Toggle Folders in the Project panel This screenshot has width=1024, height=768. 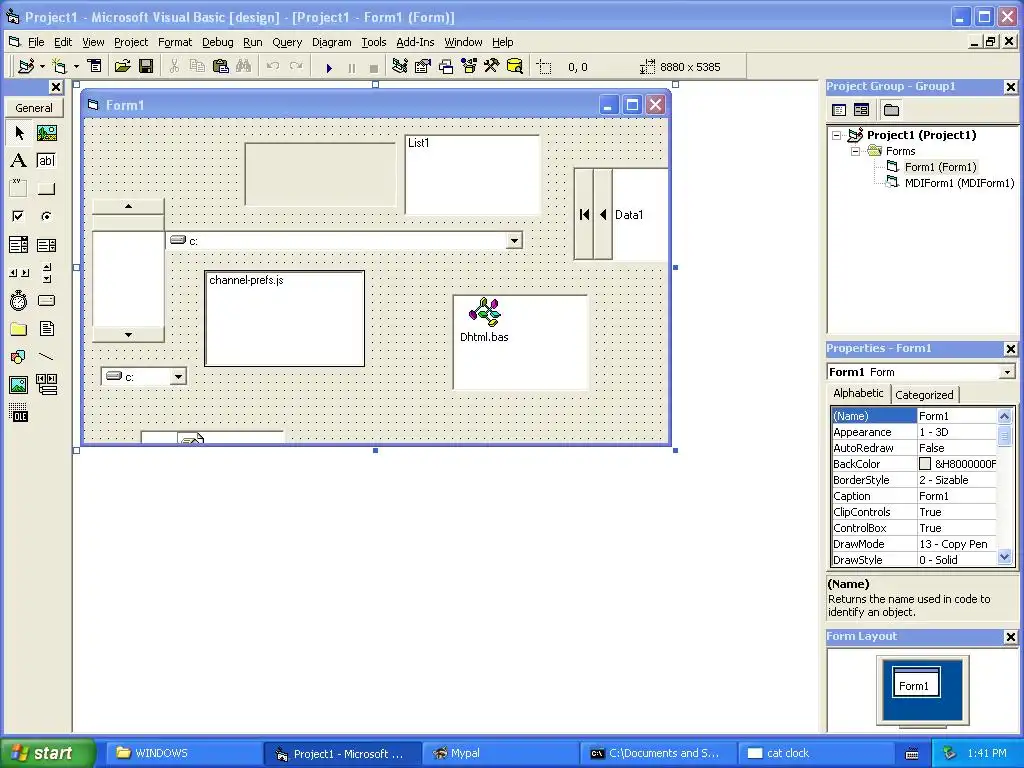point(891,110)
